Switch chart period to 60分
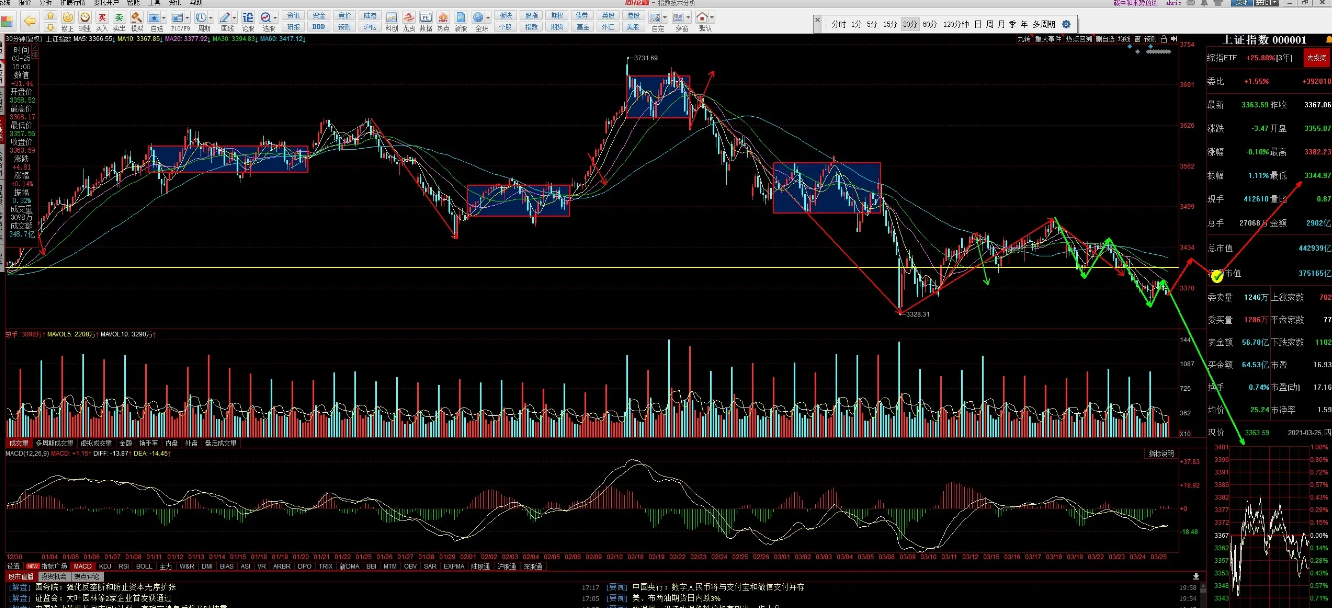Image resolution: width=1332 pixels, height=608 pixels. pos(930,24)
